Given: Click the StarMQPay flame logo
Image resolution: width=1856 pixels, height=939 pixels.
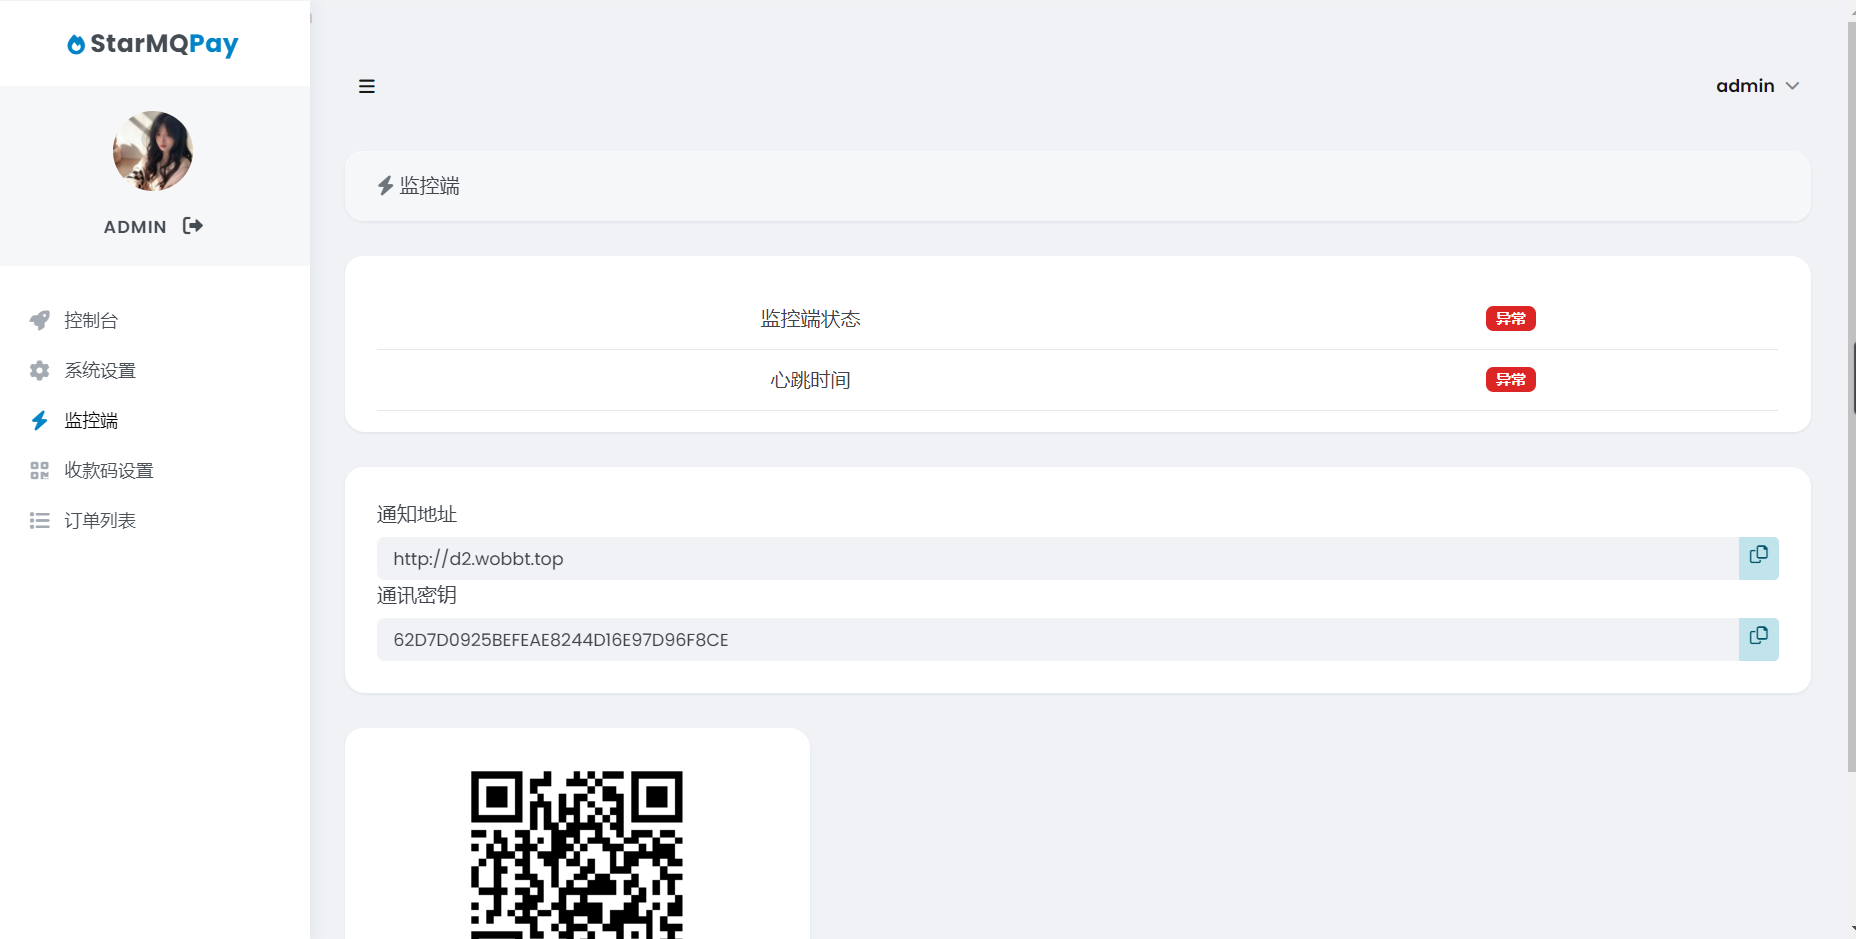Looking at the screenshot, I should tap(77, 43).
